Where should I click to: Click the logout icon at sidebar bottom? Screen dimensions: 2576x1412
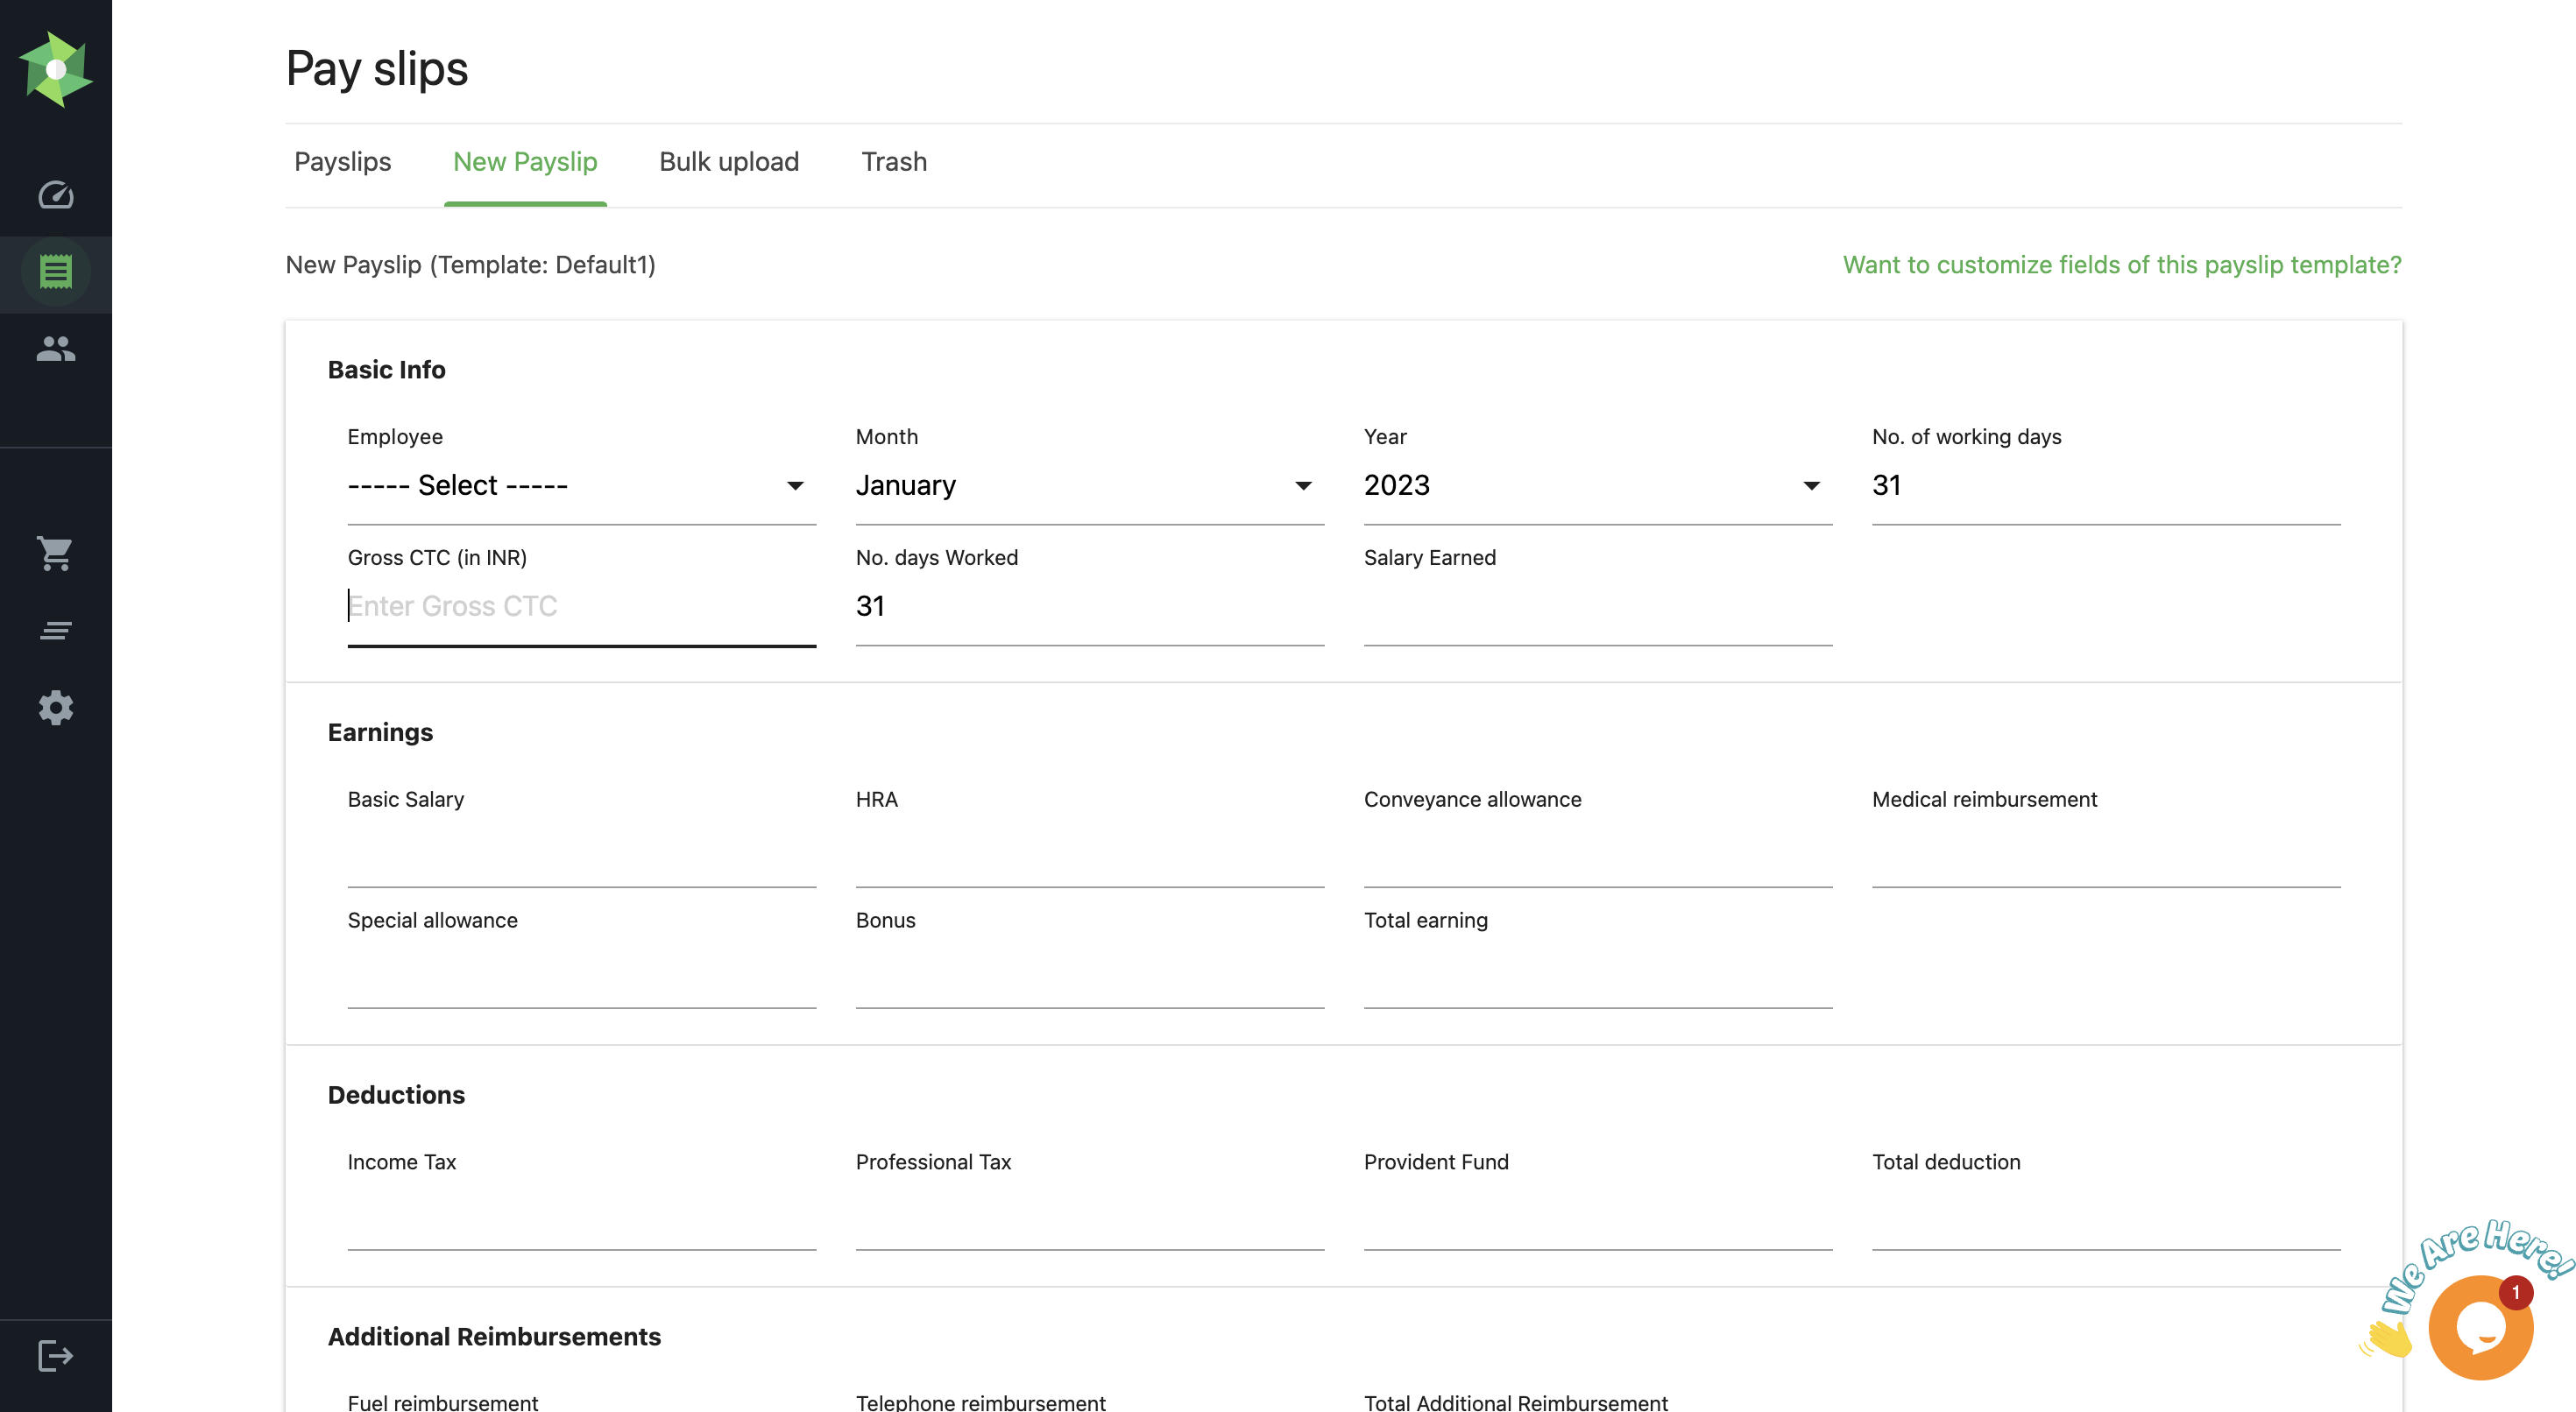56,1356
